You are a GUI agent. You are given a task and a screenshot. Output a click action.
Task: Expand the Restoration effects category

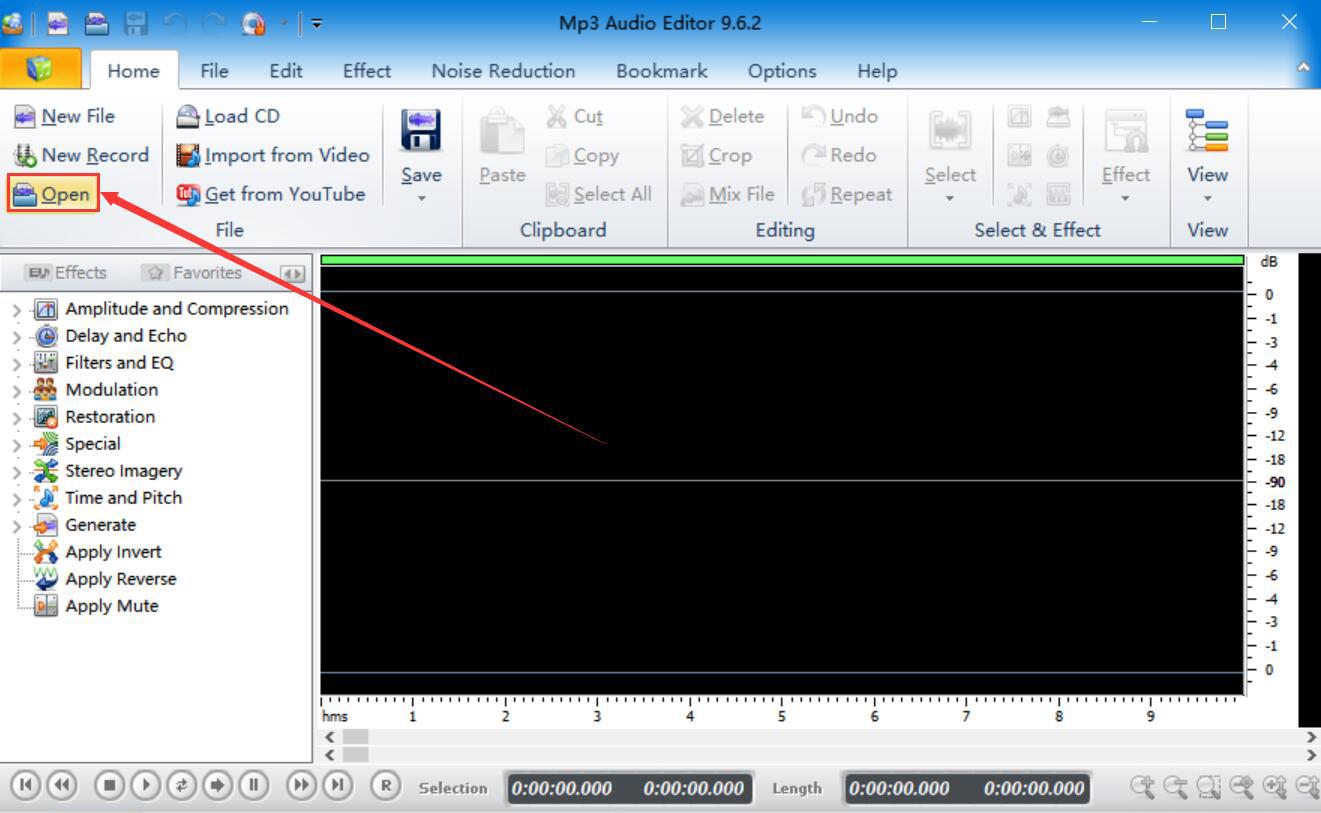[15, 416]
